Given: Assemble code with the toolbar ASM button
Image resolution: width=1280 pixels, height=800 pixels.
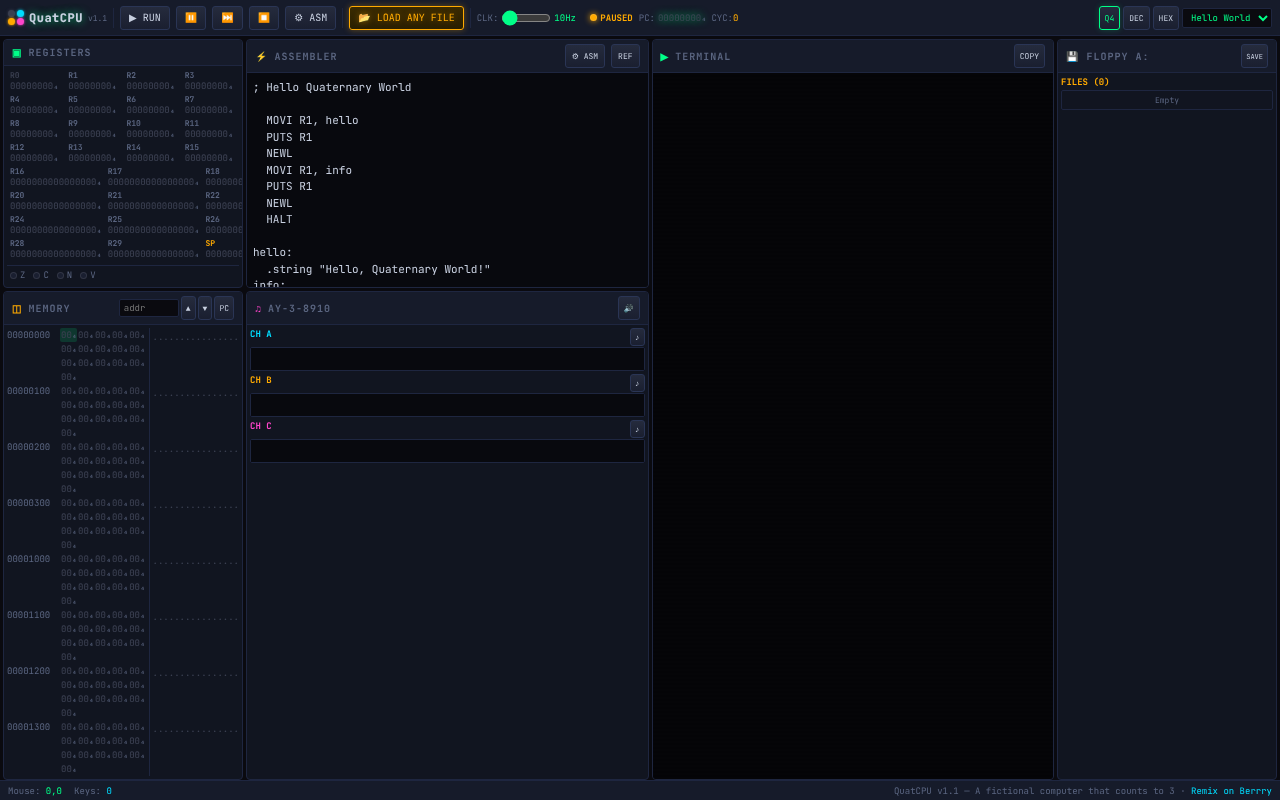Looking at the screenshot, I should [310, 18].
